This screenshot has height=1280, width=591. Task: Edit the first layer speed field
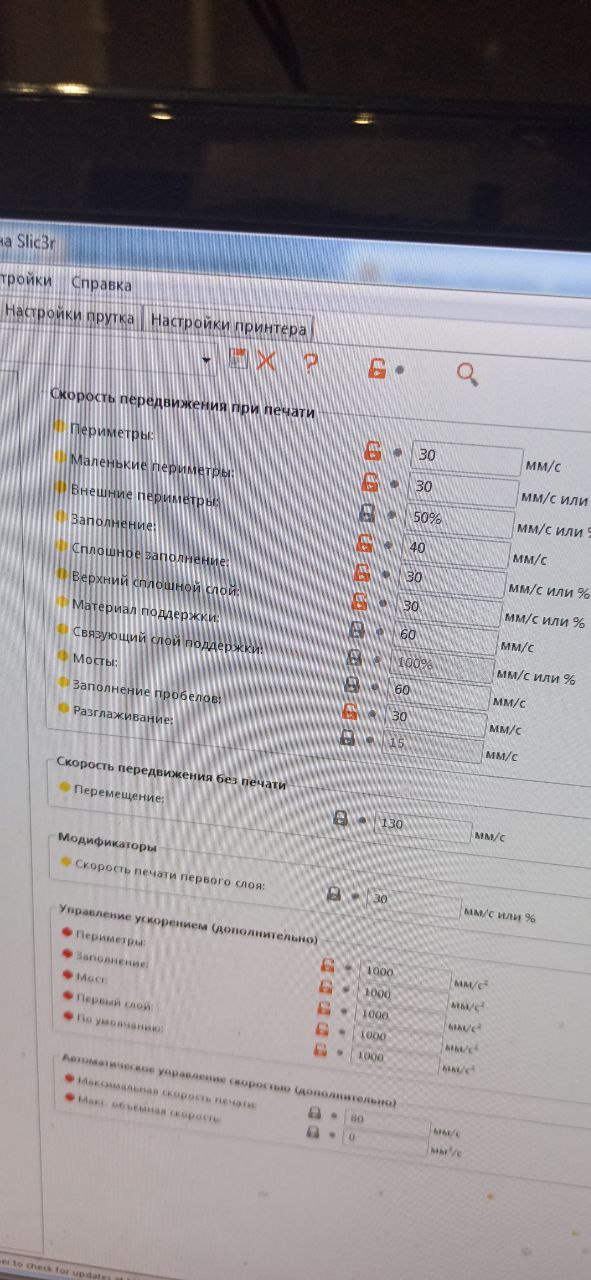414,901
